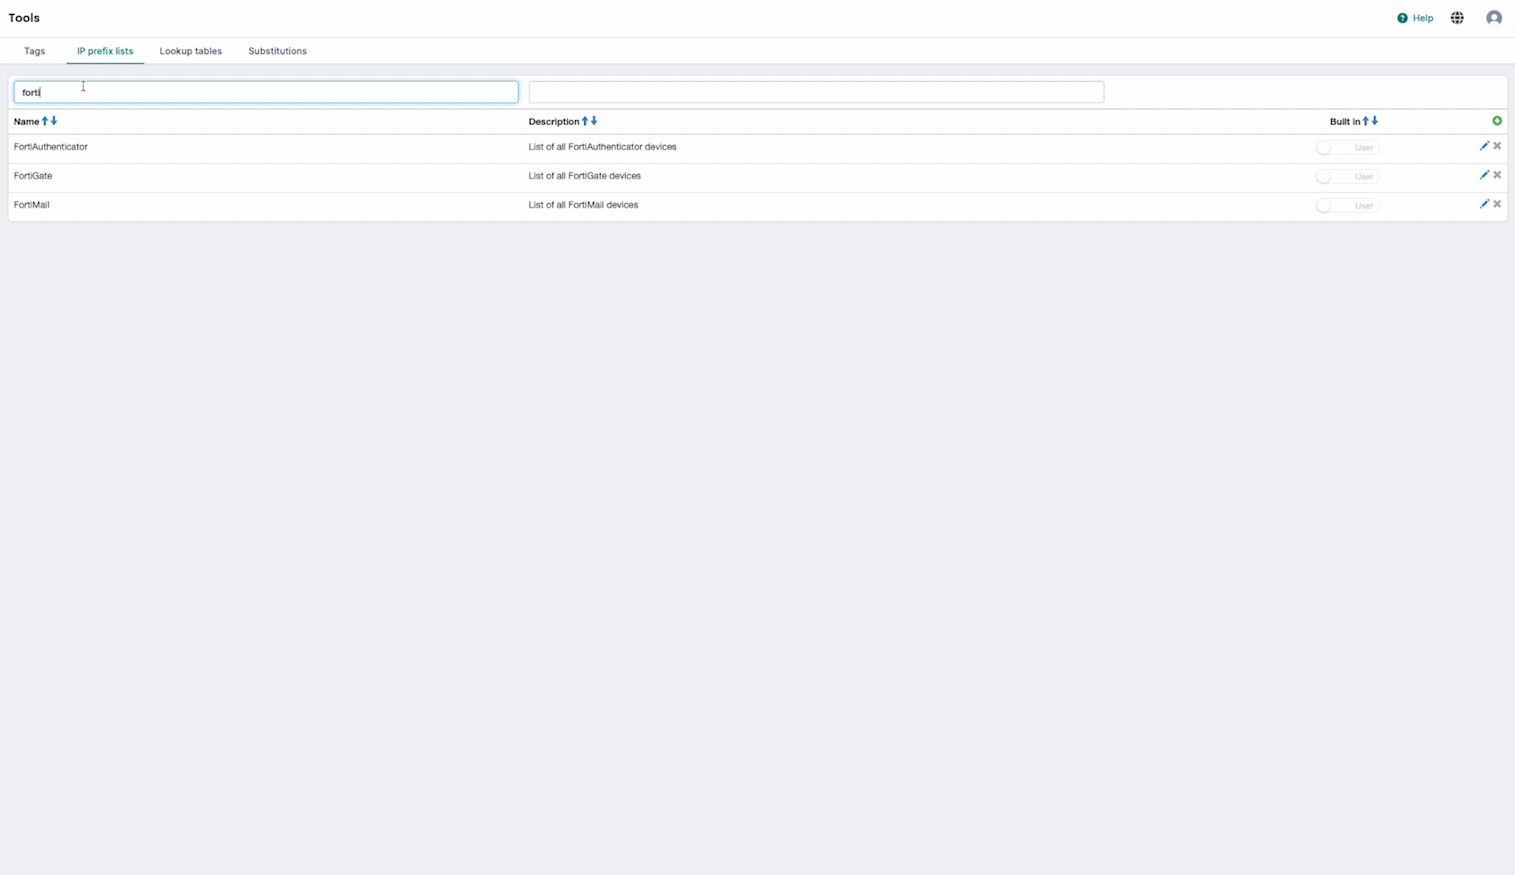Edit the FortiGate prefix list
The image size is (1515, 875).
click(x=1484, y=175)
